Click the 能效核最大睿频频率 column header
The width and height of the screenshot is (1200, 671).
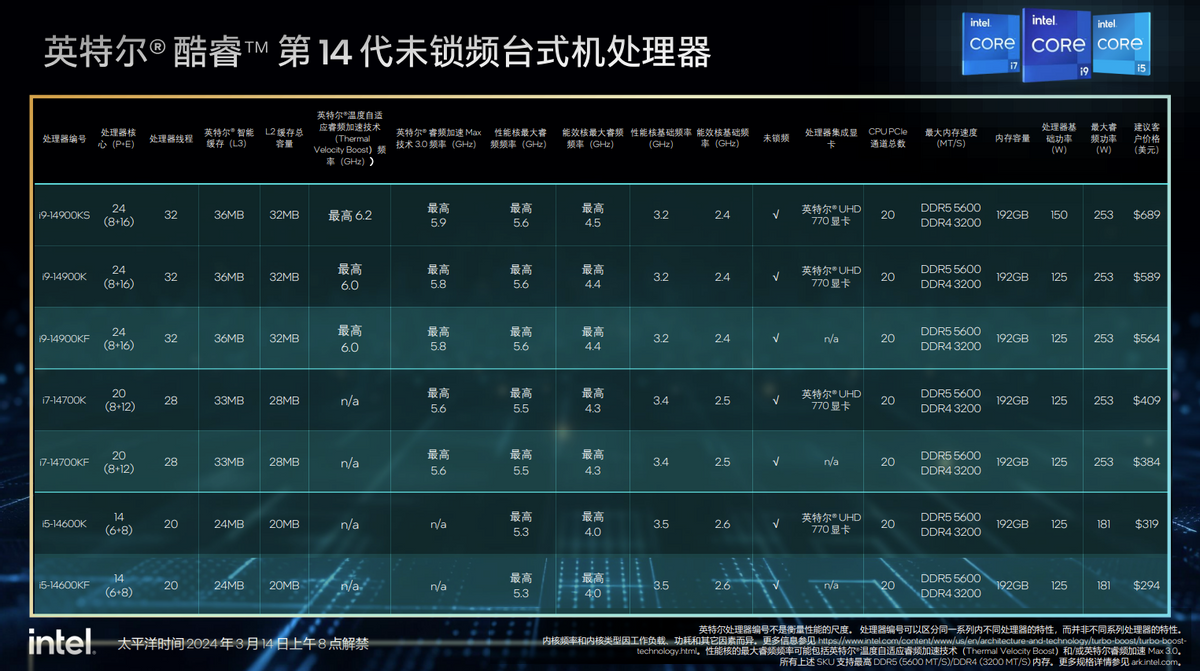point(593,139)
